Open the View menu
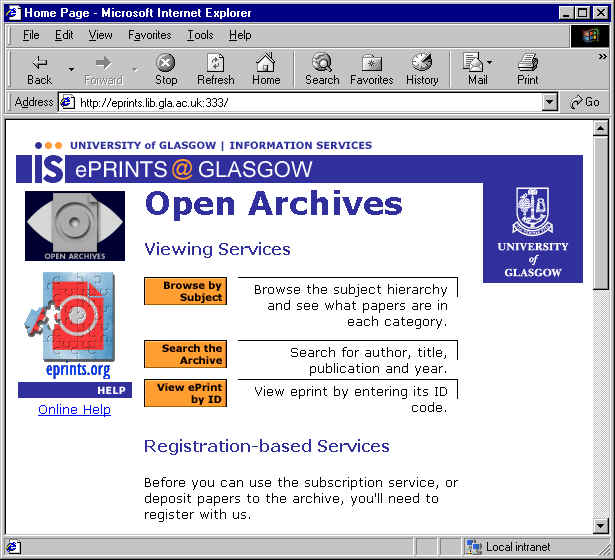This screenshot has height=560, width=615. click(100, 35)
